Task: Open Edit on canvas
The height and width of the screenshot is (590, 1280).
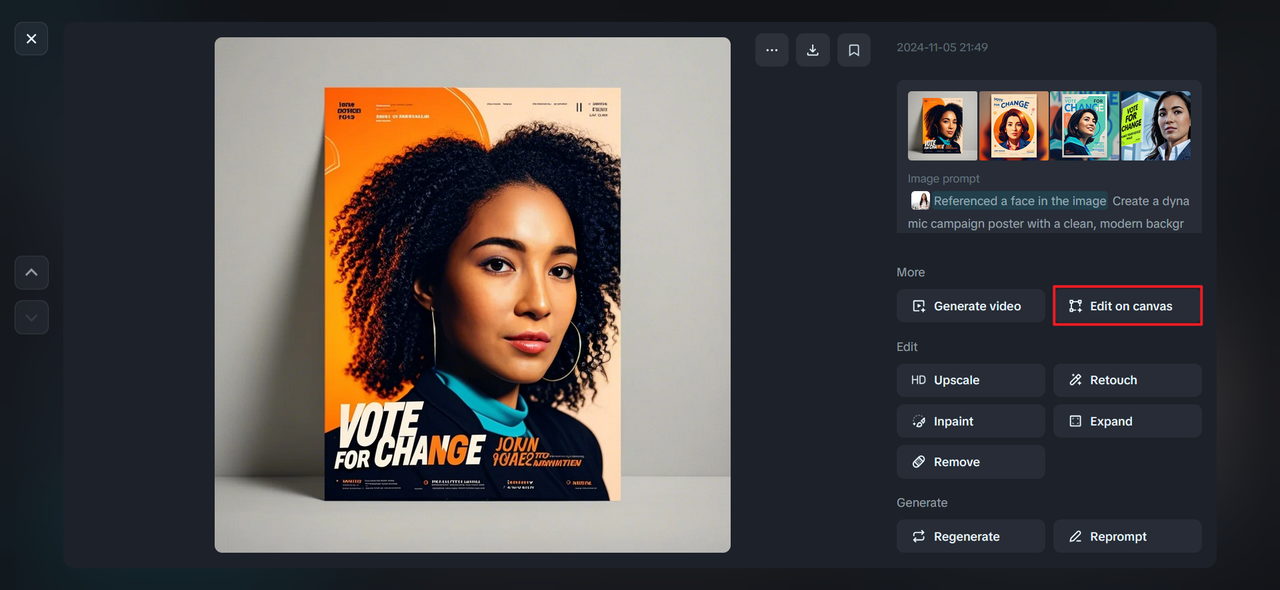Action: [1127, 306]
